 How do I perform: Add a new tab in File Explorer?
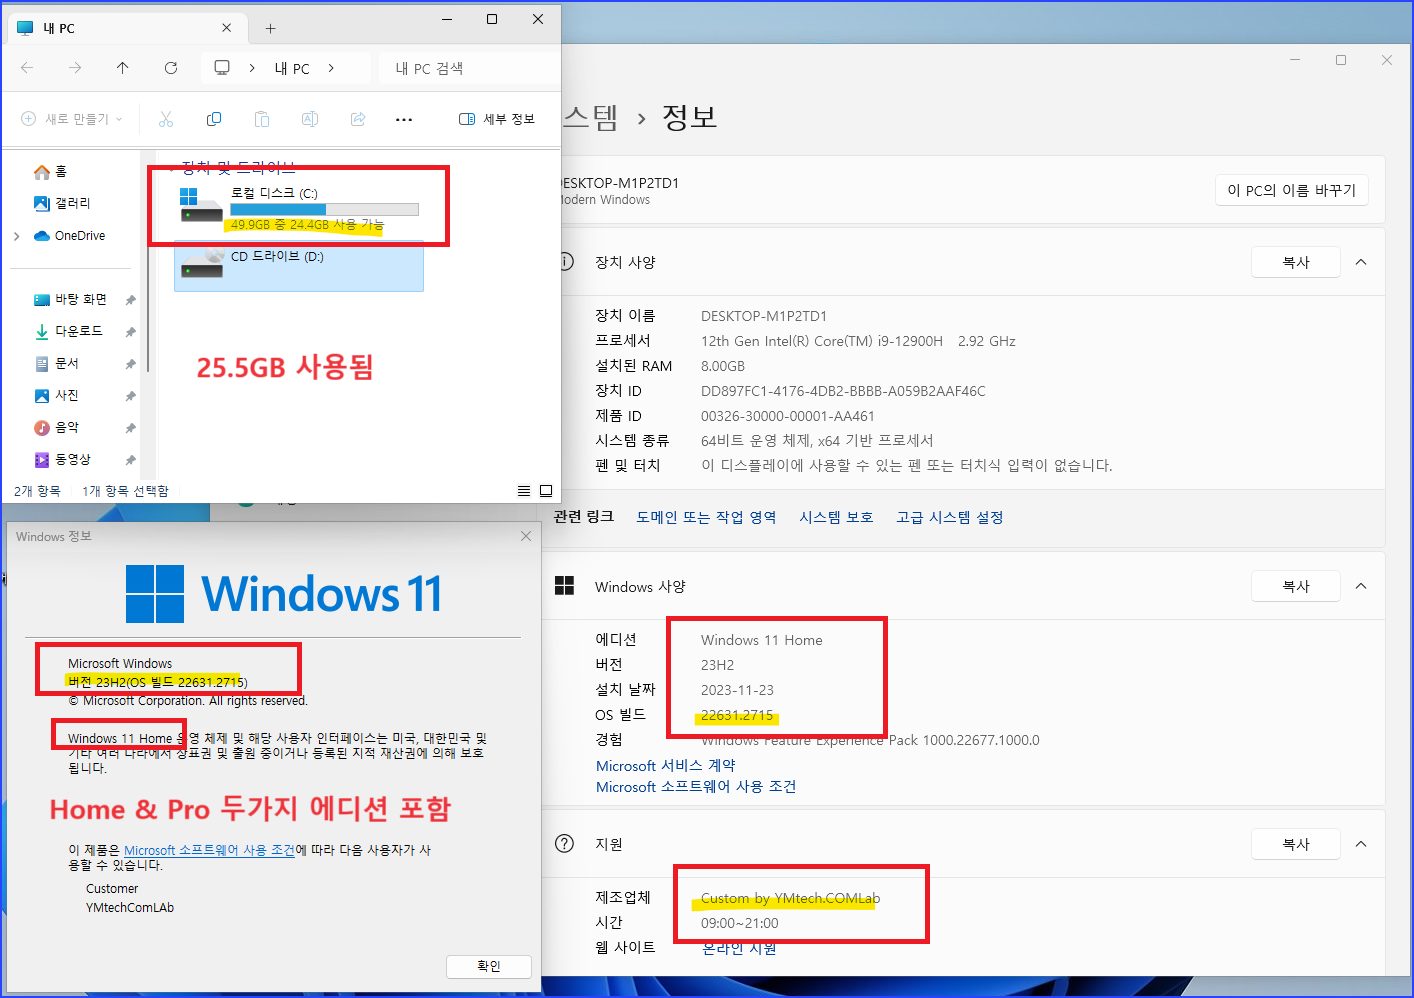270,28
